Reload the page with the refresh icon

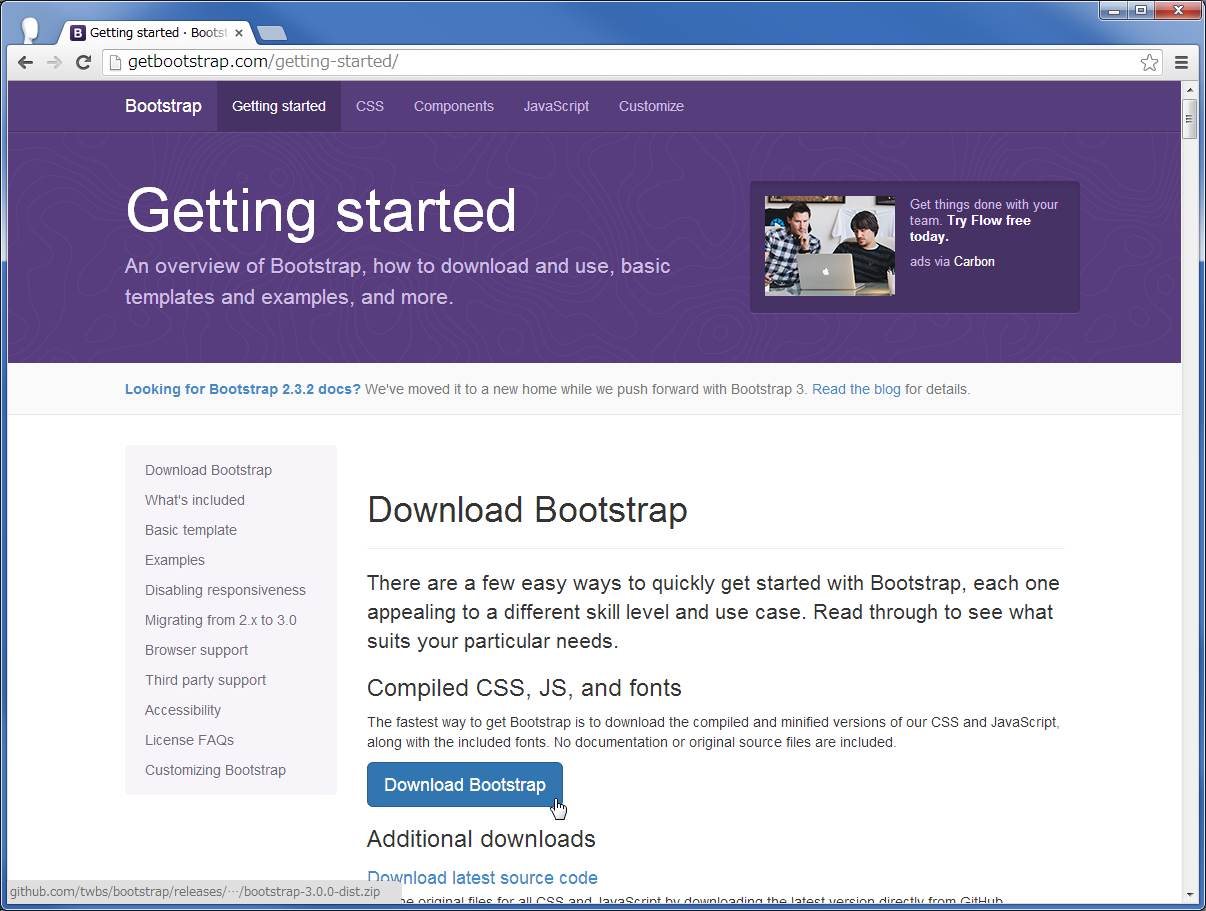point(84,62)
